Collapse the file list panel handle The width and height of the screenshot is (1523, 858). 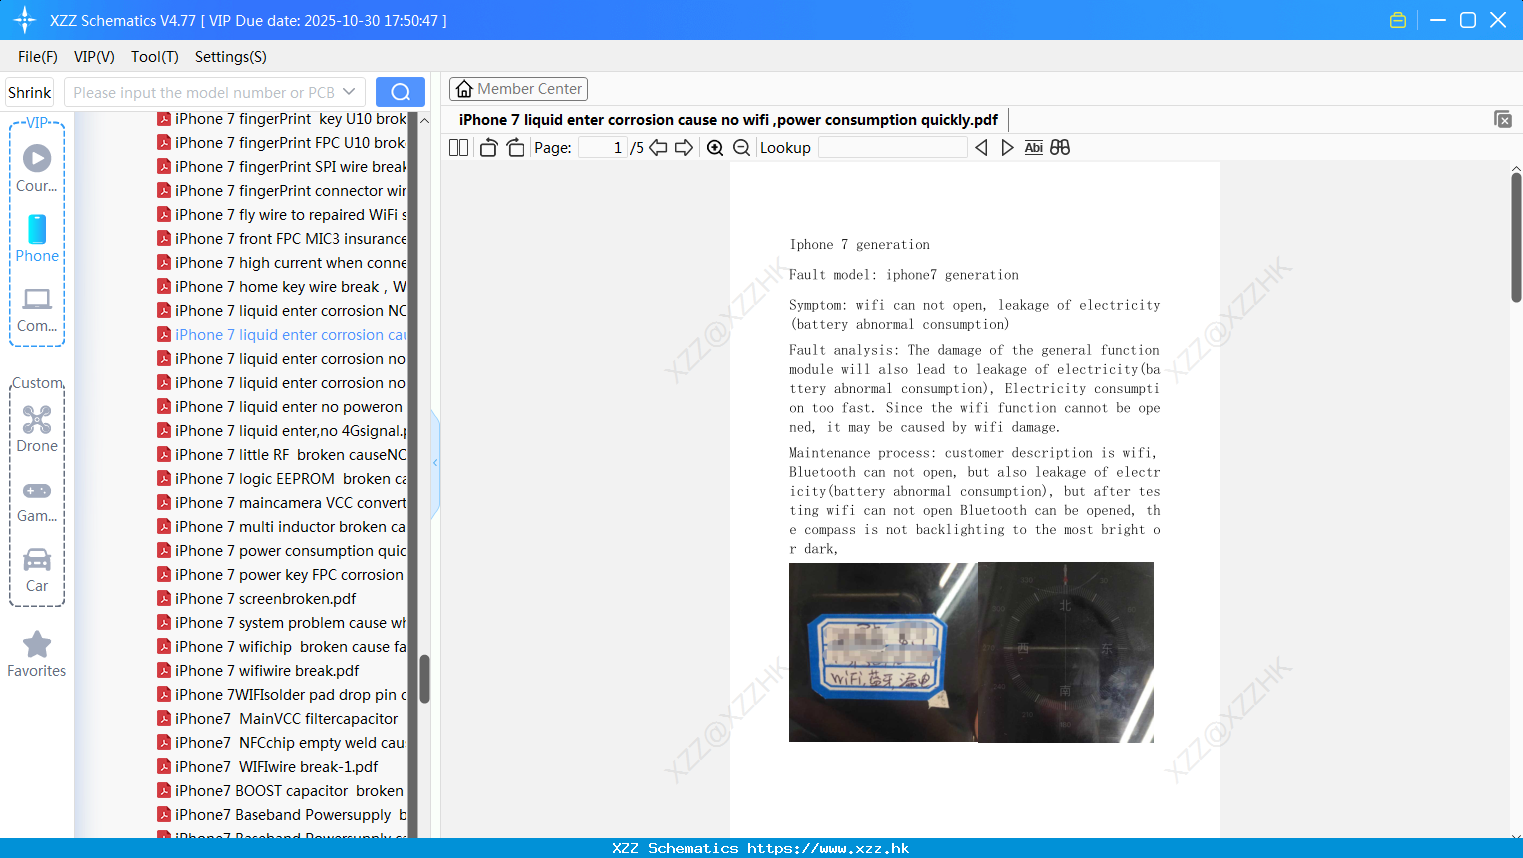pos(435,463)
